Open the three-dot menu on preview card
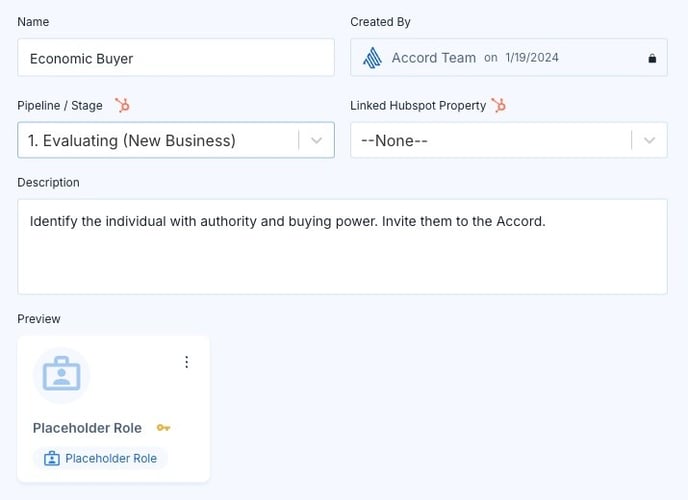688x500 pixels. [186, 362]
